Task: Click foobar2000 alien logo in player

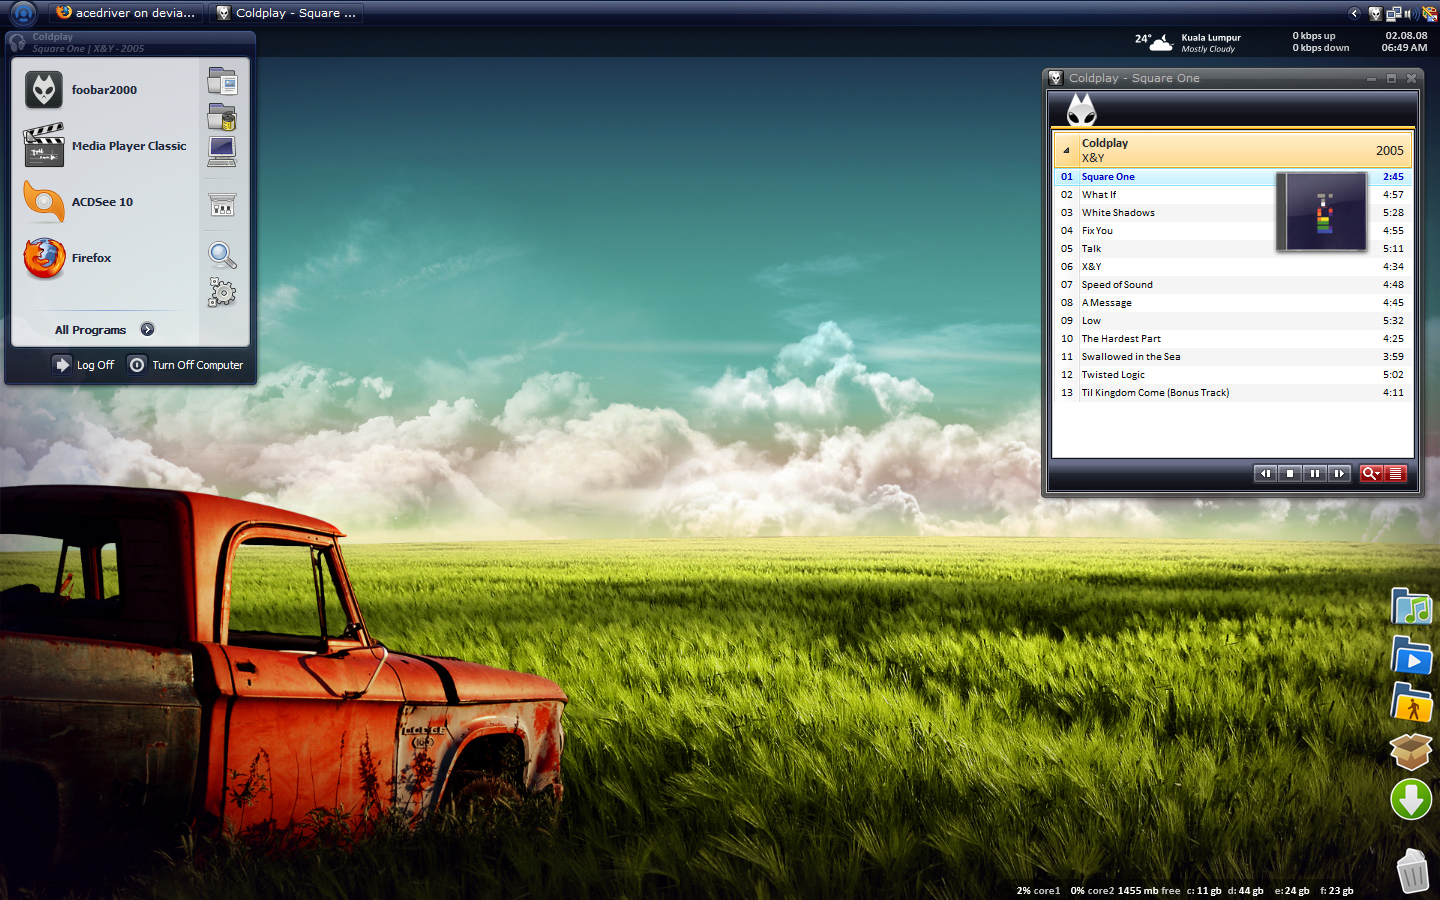Action: (1081, 109)
